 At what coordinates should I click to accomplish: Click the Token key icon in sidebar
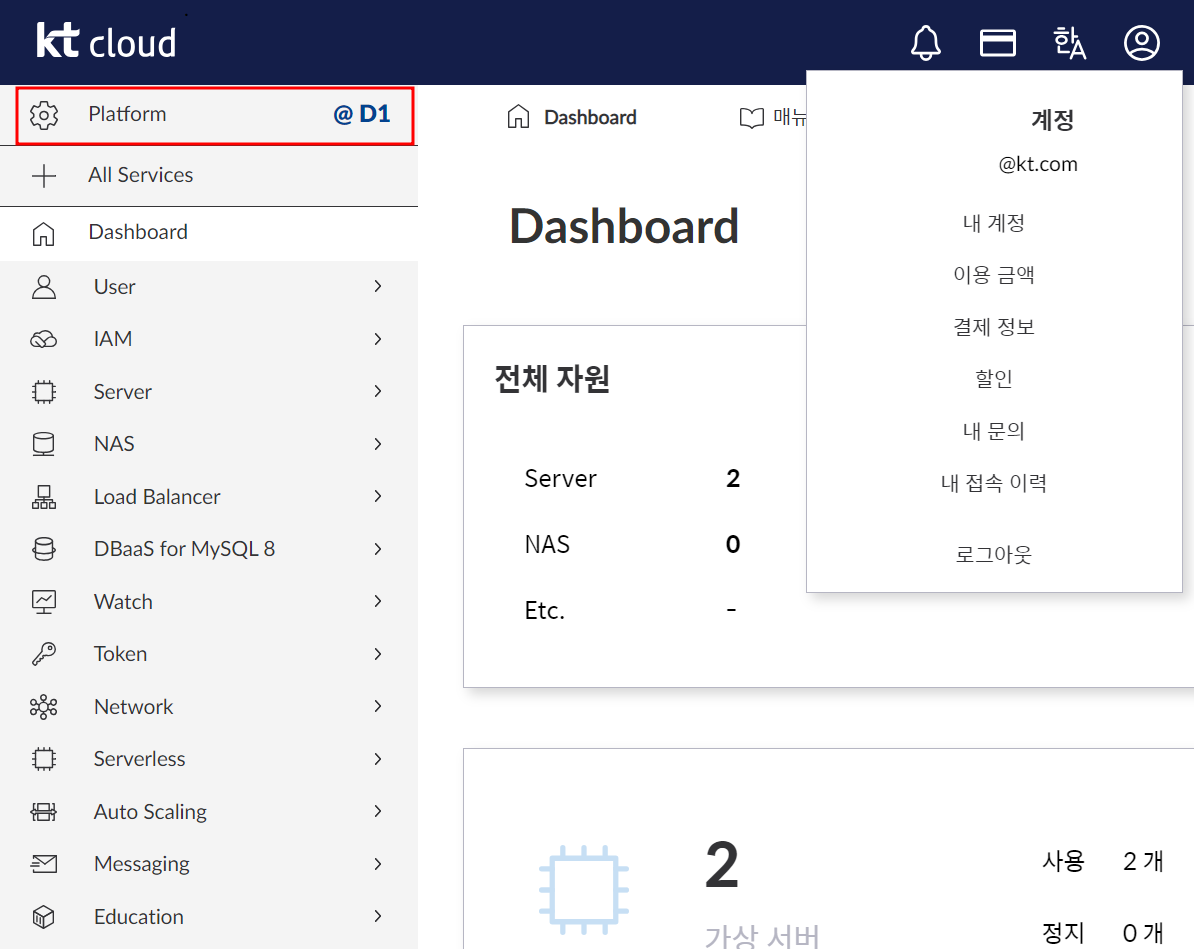point(44,653)
